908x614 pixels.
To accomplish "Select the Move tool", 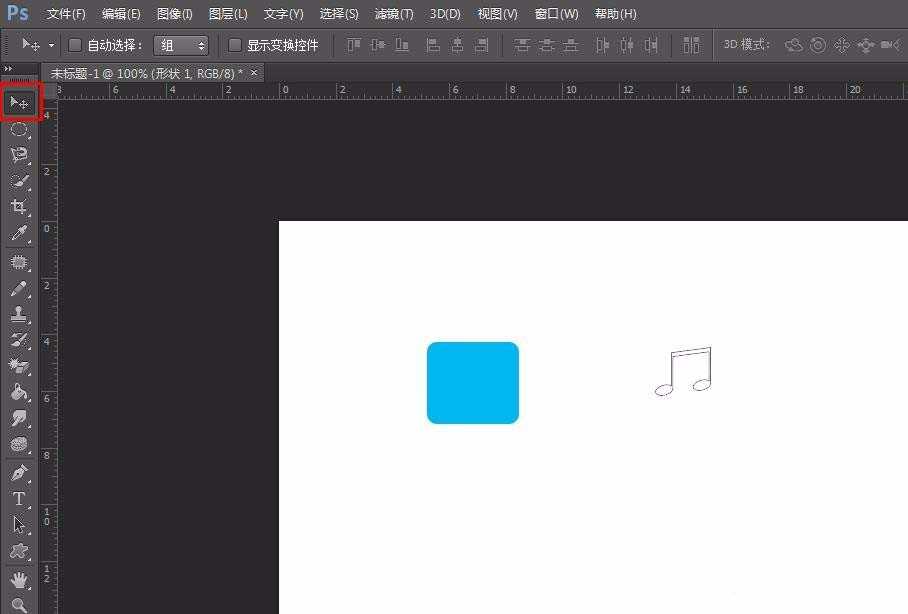I will (18, 101).
